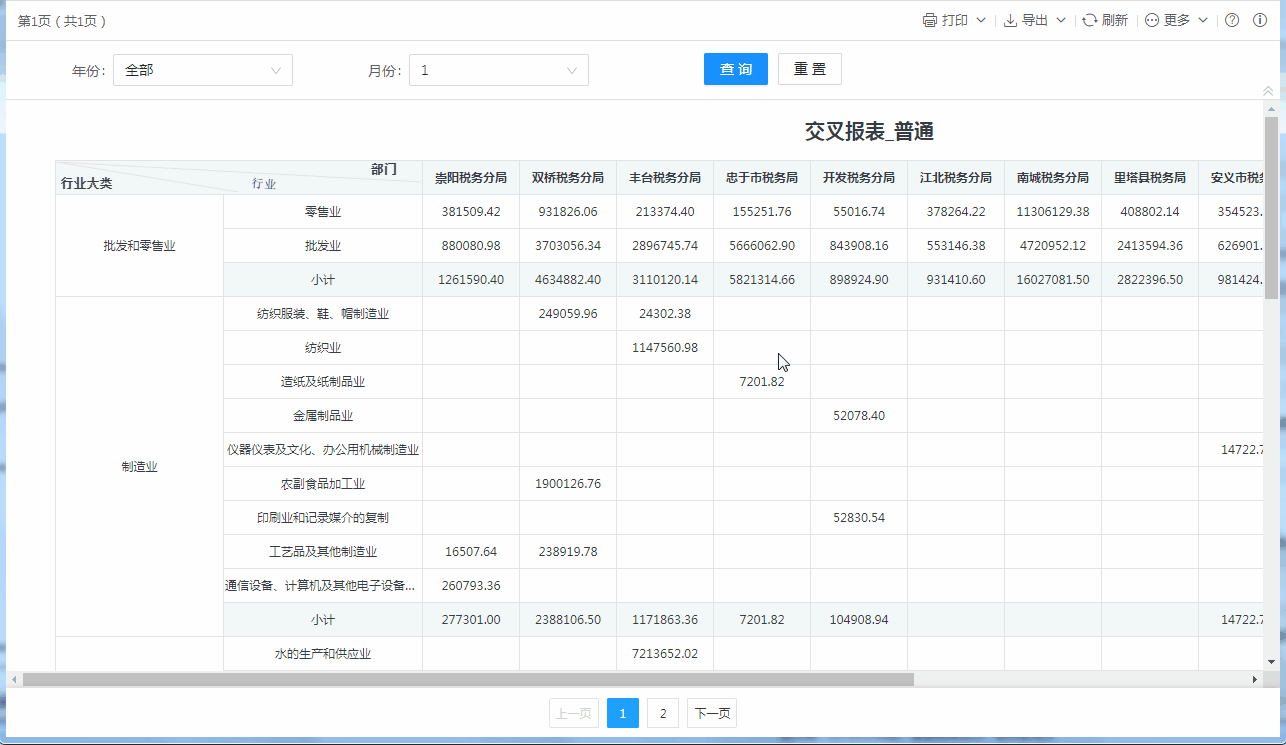
Task: Click the download icon for 导出
Action: tap(1010, 20)
